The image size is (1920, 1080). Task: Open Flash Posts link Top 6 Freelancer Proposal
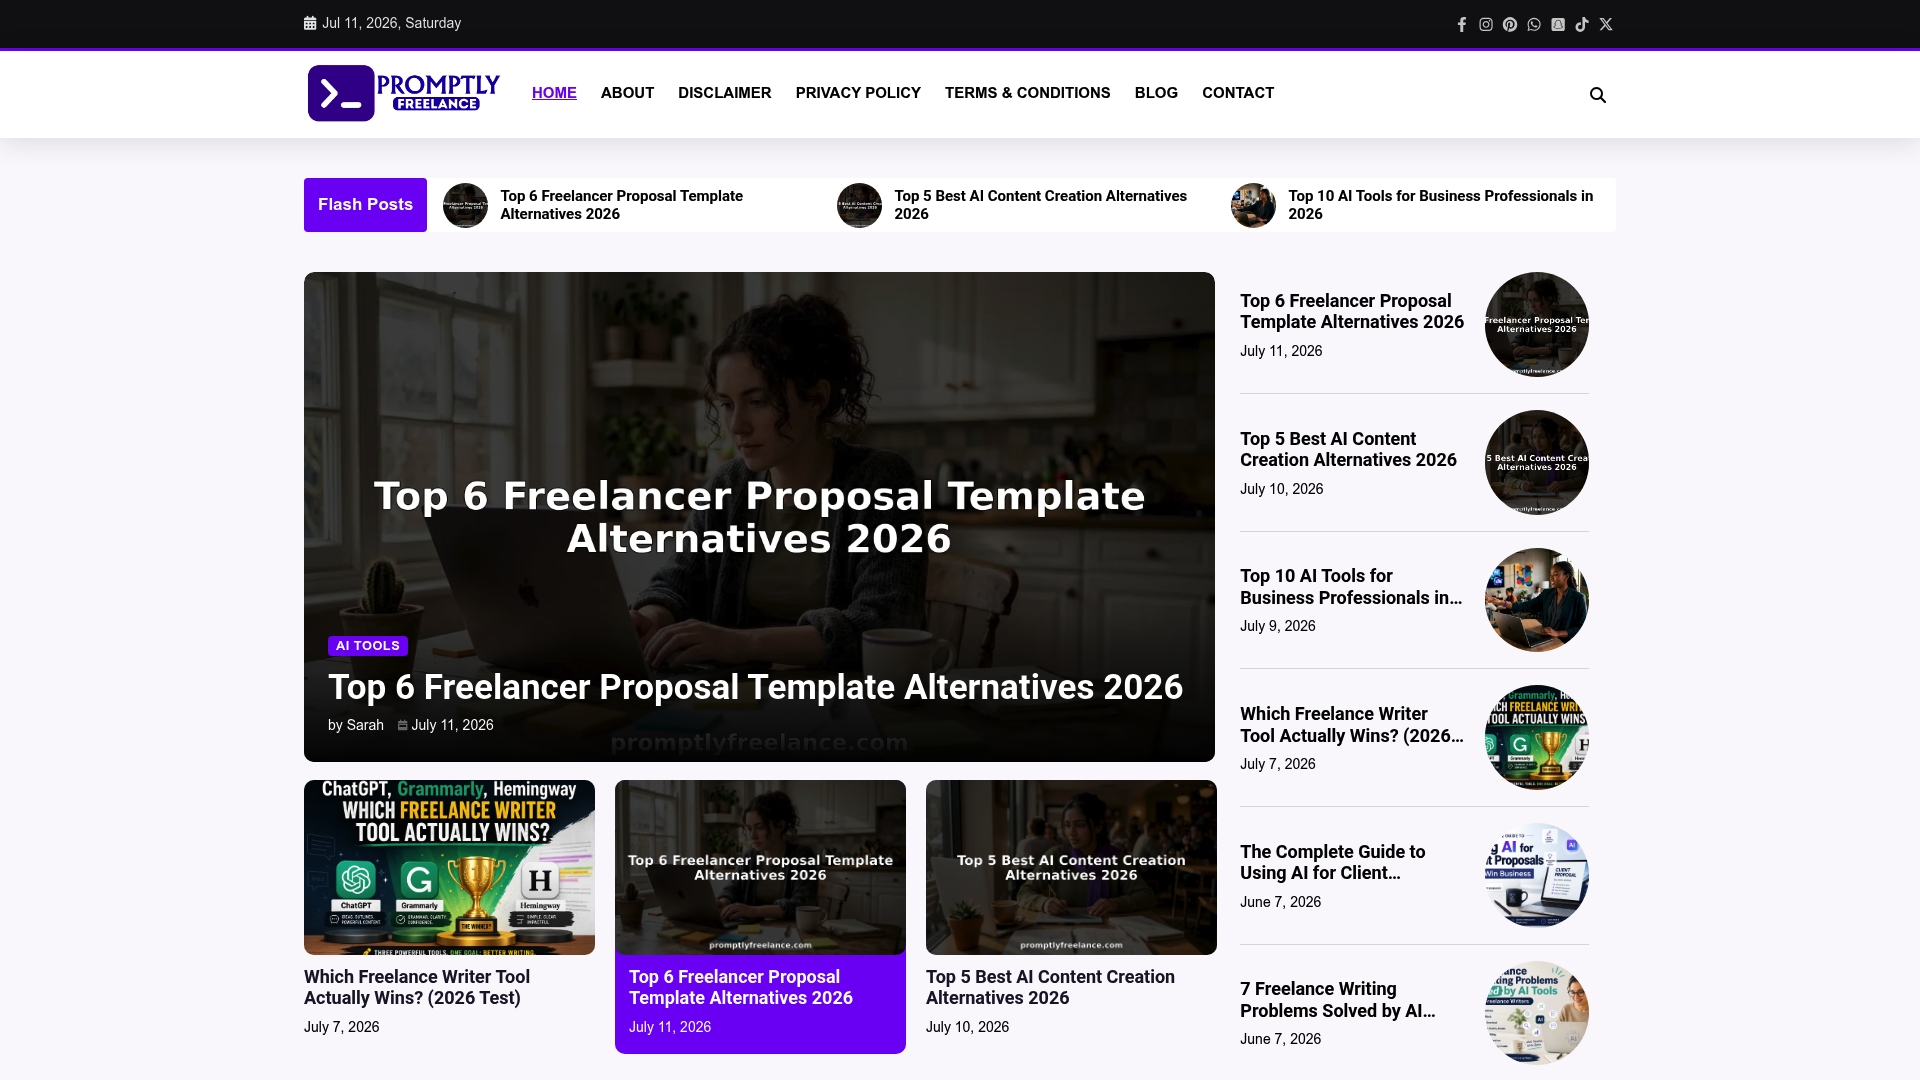point(621,205)
